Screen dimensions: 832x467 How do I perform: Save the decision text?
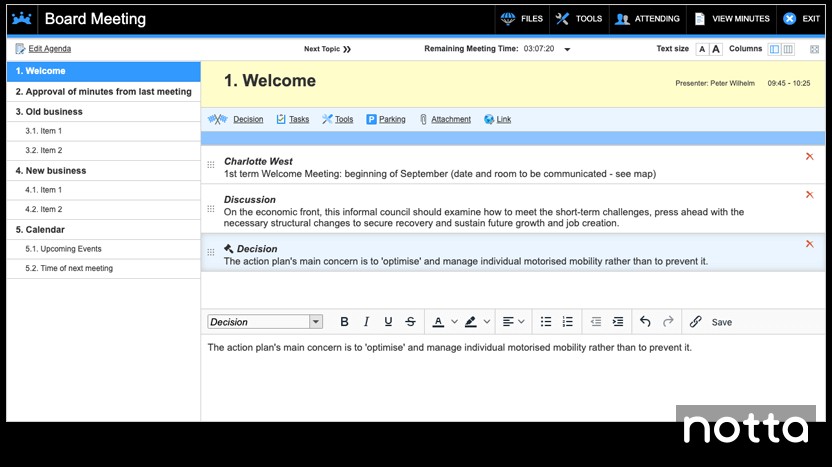pos(721,322)
